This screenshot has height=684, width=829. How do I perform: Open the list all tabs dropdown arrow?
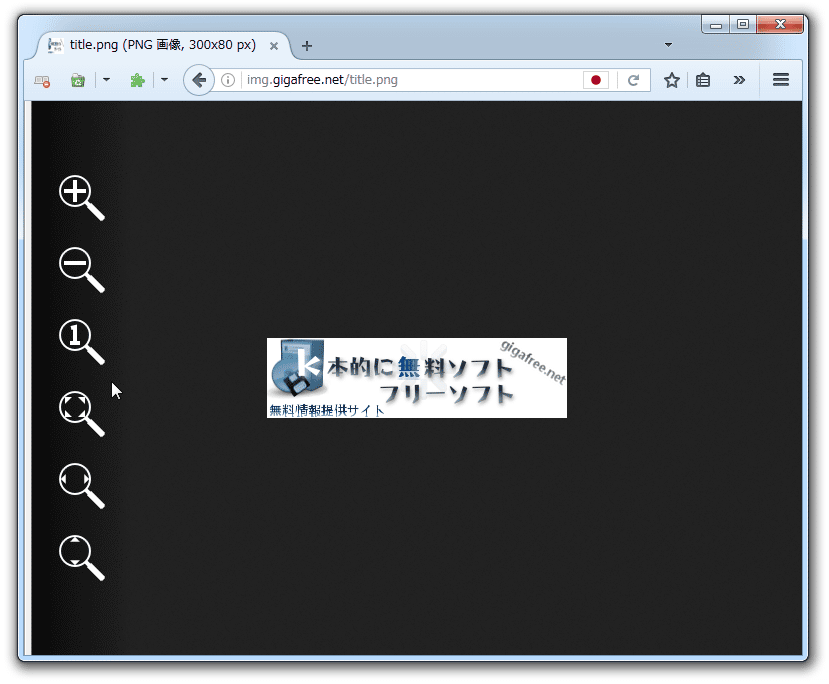pyautogui.click(x=668, y=45)
